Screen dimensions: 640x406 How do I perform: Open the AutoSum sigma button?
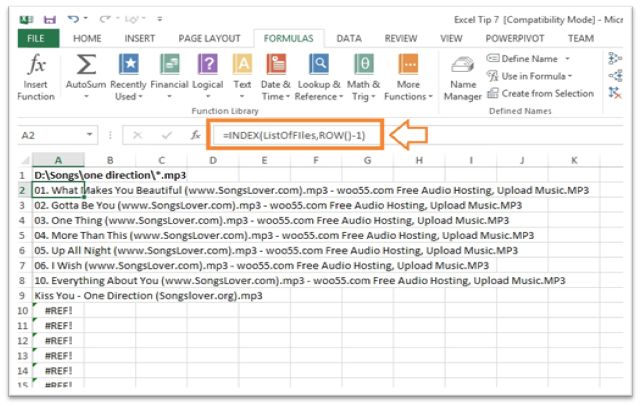86,65
